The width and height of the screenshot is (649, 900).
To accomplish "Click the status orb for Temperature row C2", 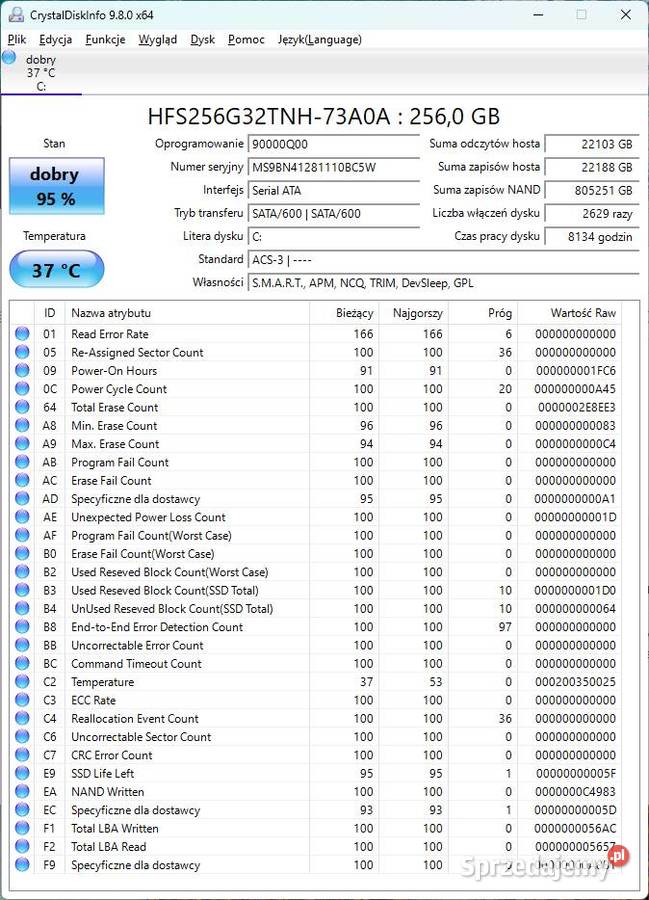I will [x=22, y=681].
